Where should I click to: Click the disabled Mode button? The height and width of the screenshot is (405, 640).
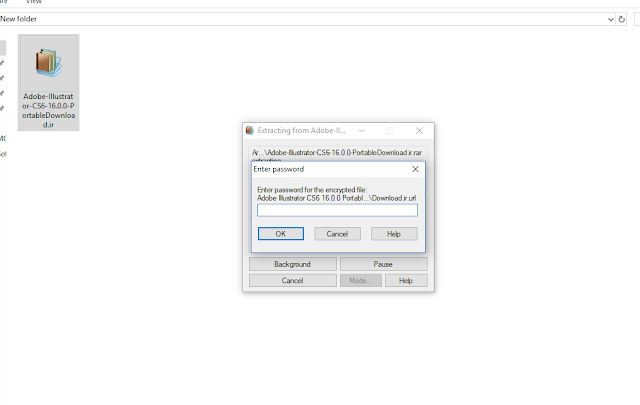[x=361, y=280]
